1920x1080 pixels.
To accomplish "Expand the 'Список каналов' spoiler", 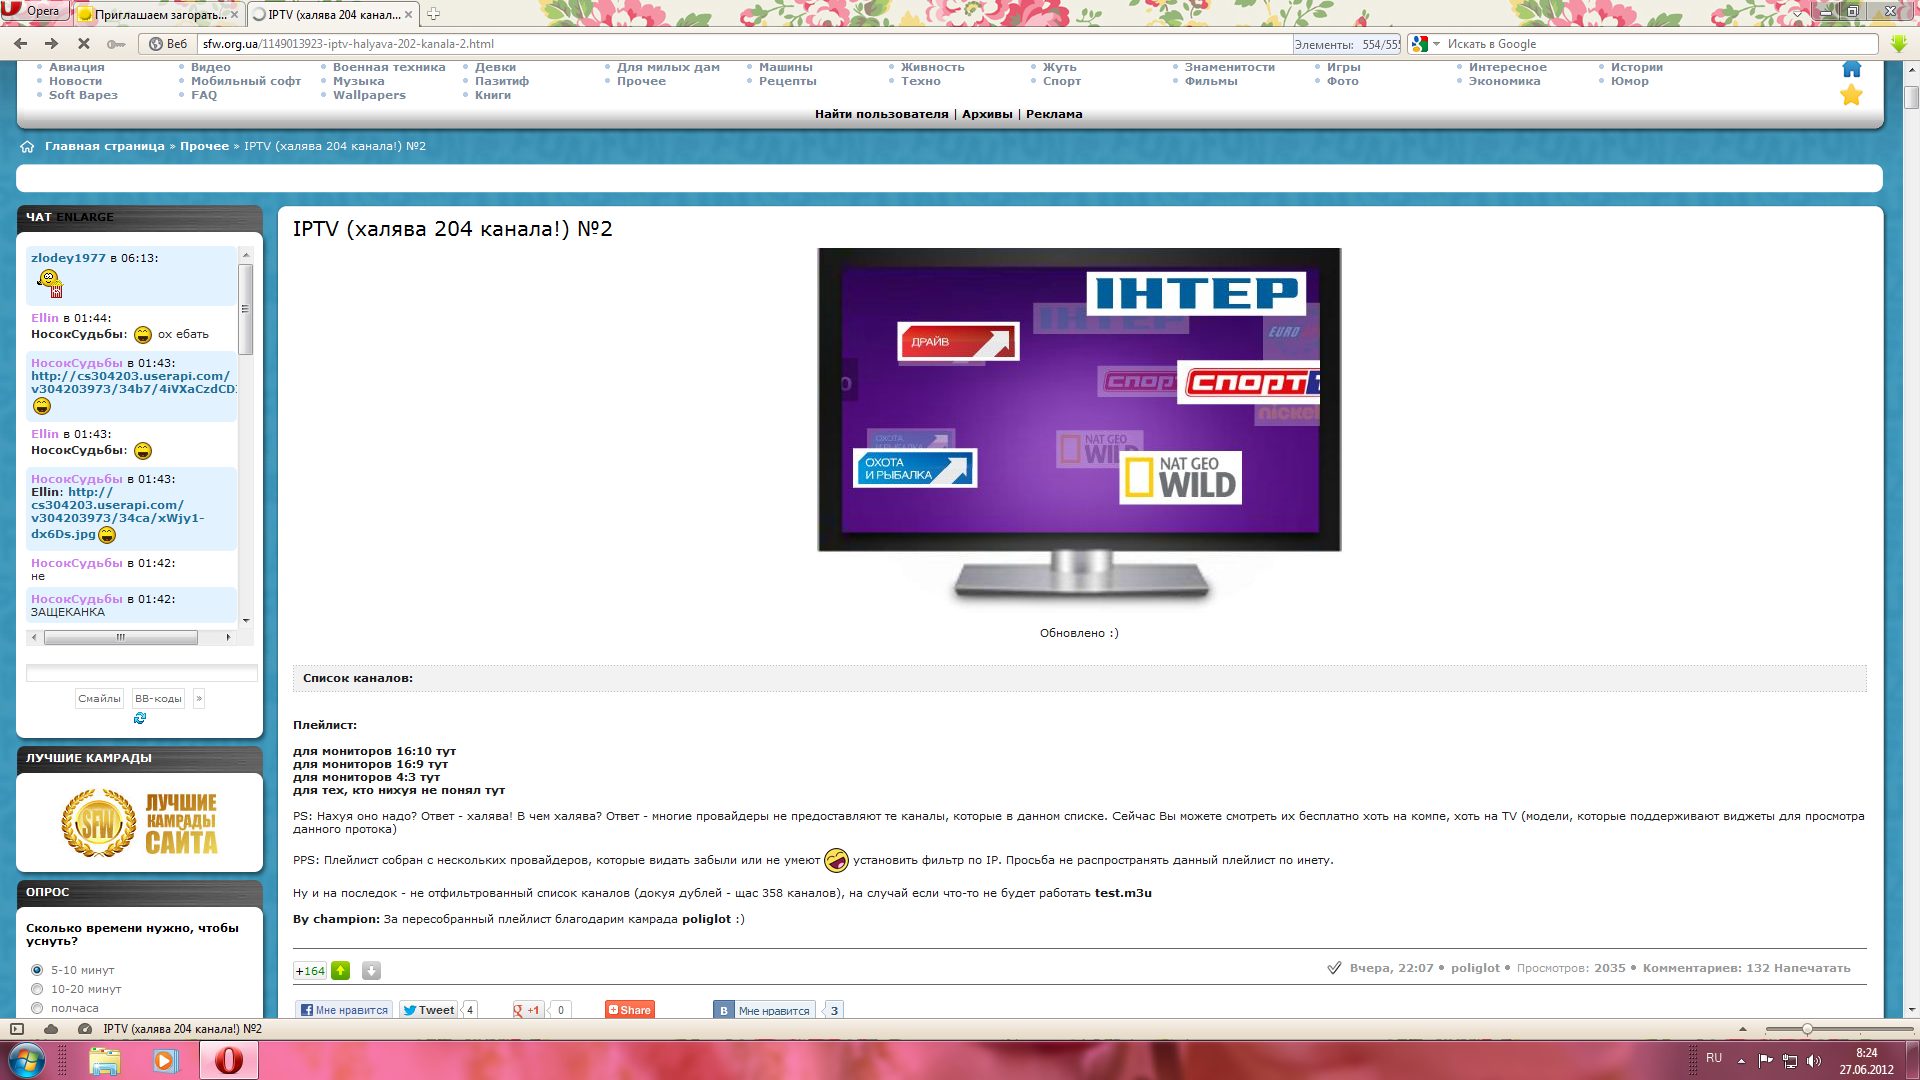I will click(358, 678).
